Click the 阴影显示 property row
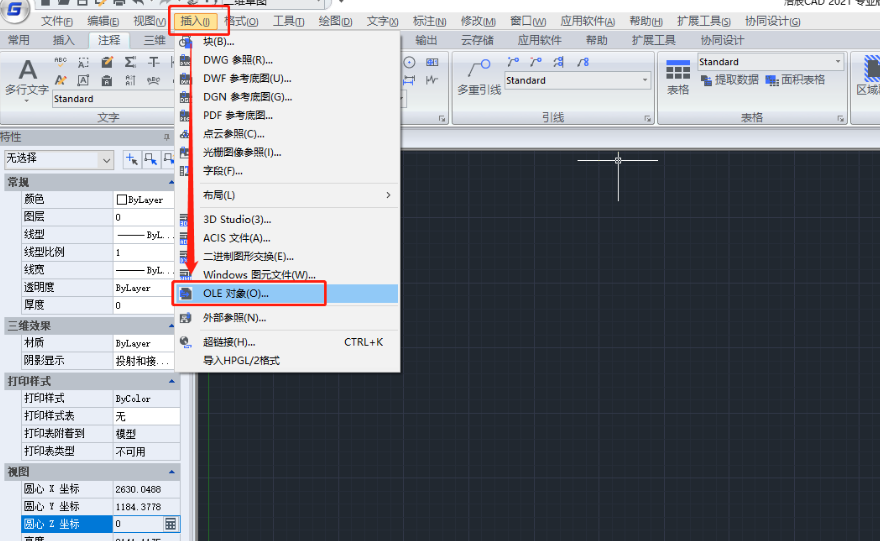 coord(96,361)
